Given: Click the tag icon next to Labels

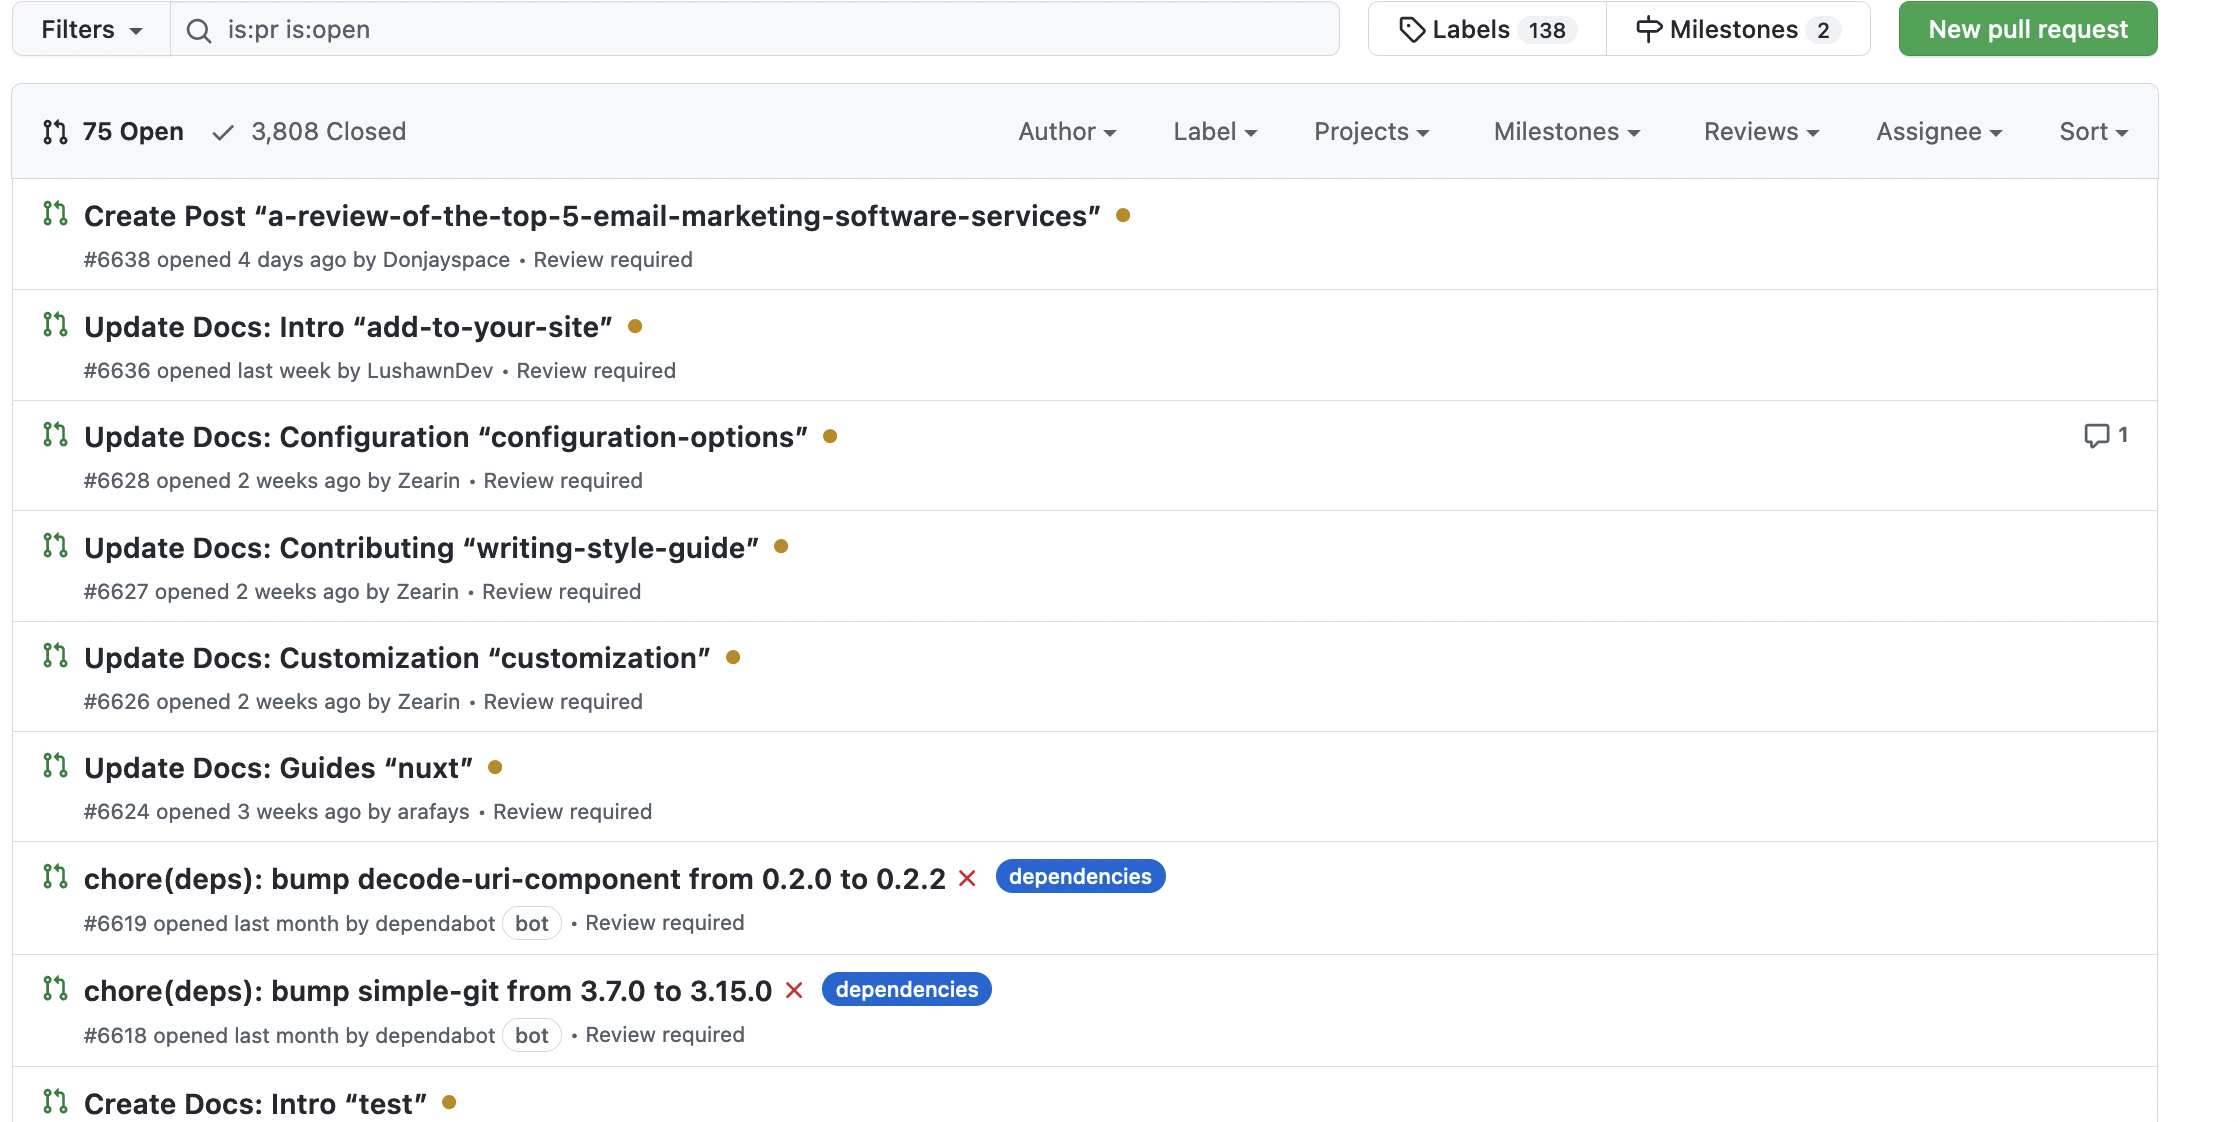Looking at the screenshot, I should (1413, 29).
